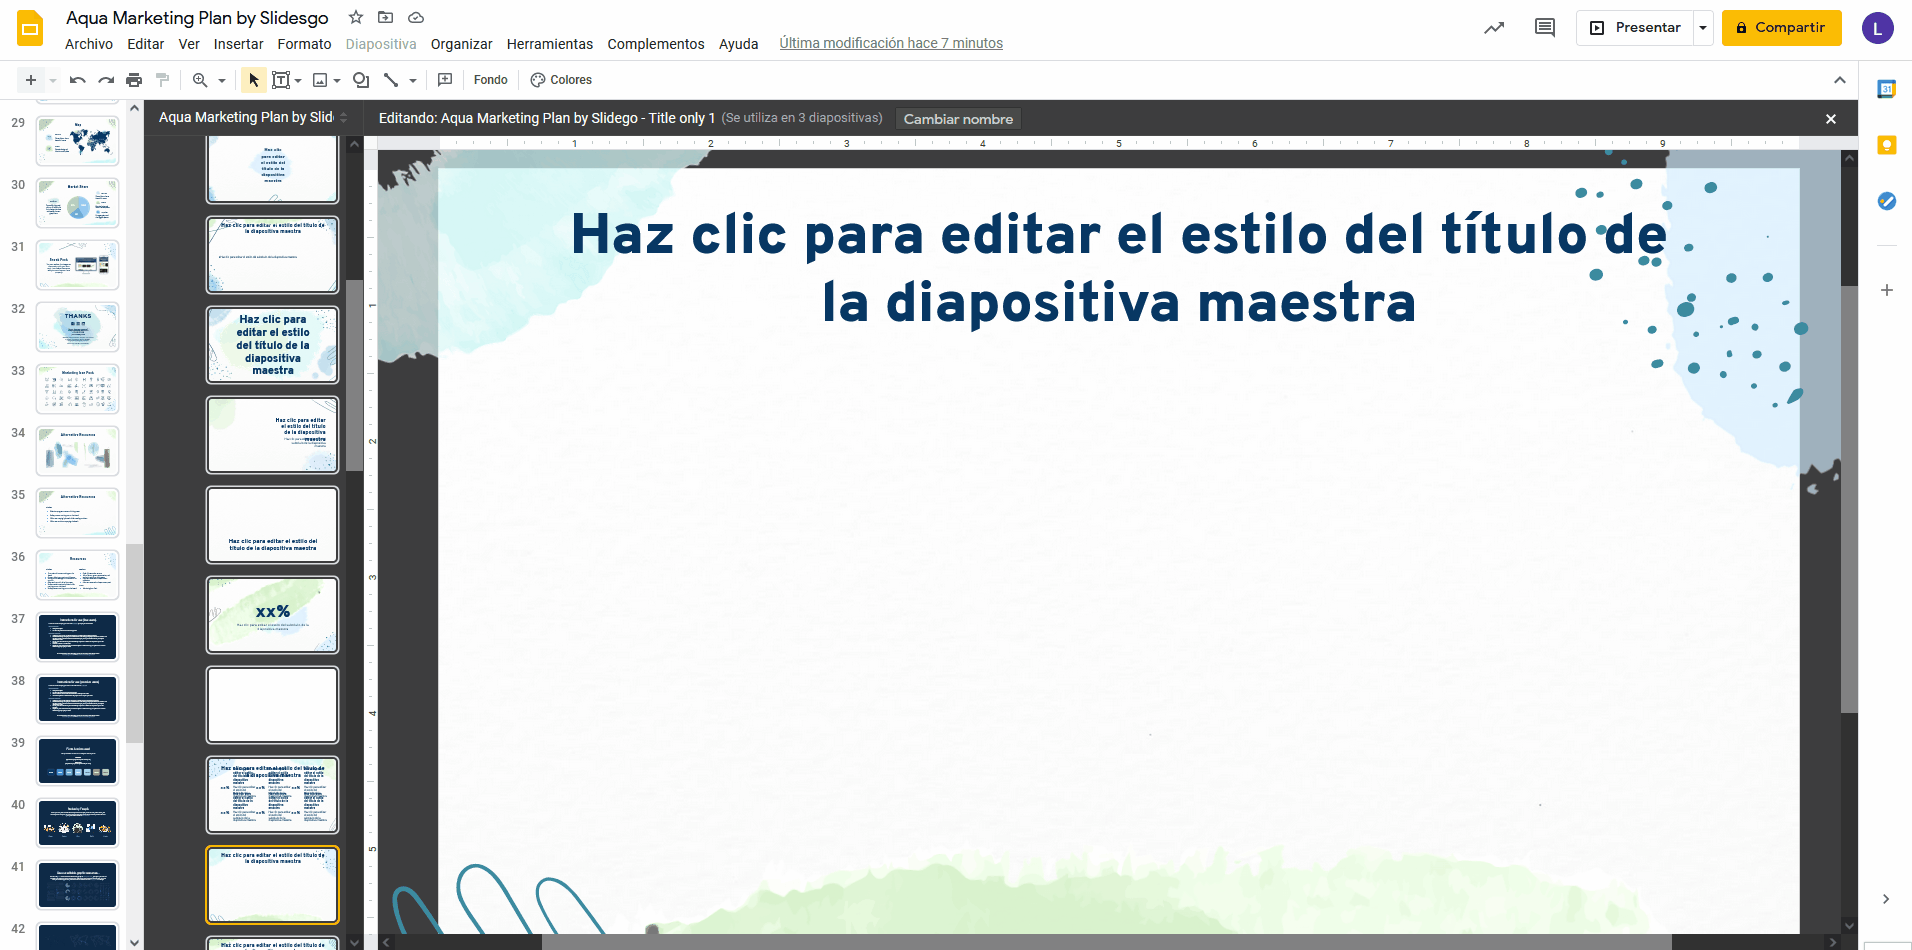Open the Insertar menu
This screenshot has height=950, width=1912.
click(x=239, y=44)
